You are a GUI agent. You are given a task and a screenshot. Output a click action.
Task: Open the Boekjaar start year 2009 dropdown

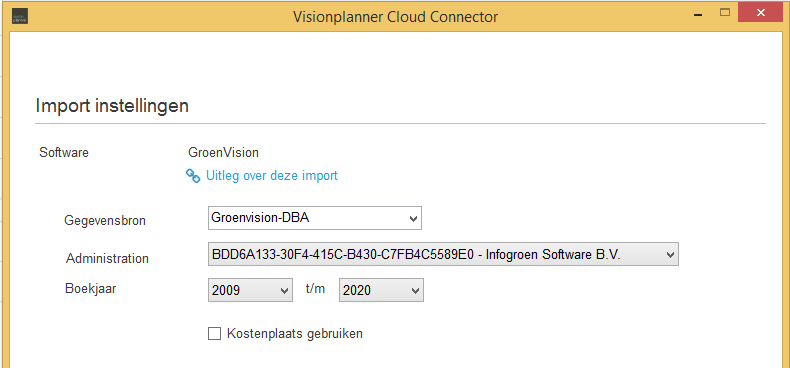[250, 290]
